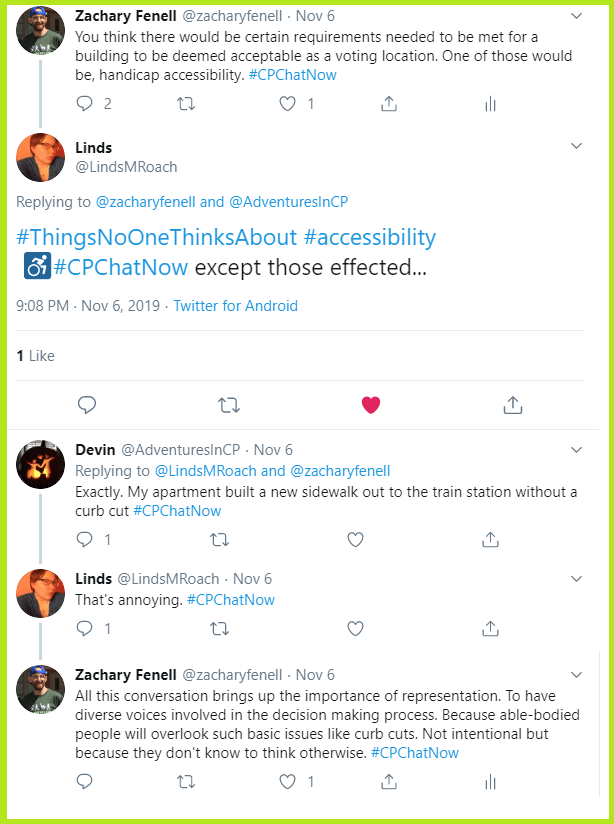Unlike Linds's highlighted tweet via the red heart
The image size is (614, 824).
point(371,404)
